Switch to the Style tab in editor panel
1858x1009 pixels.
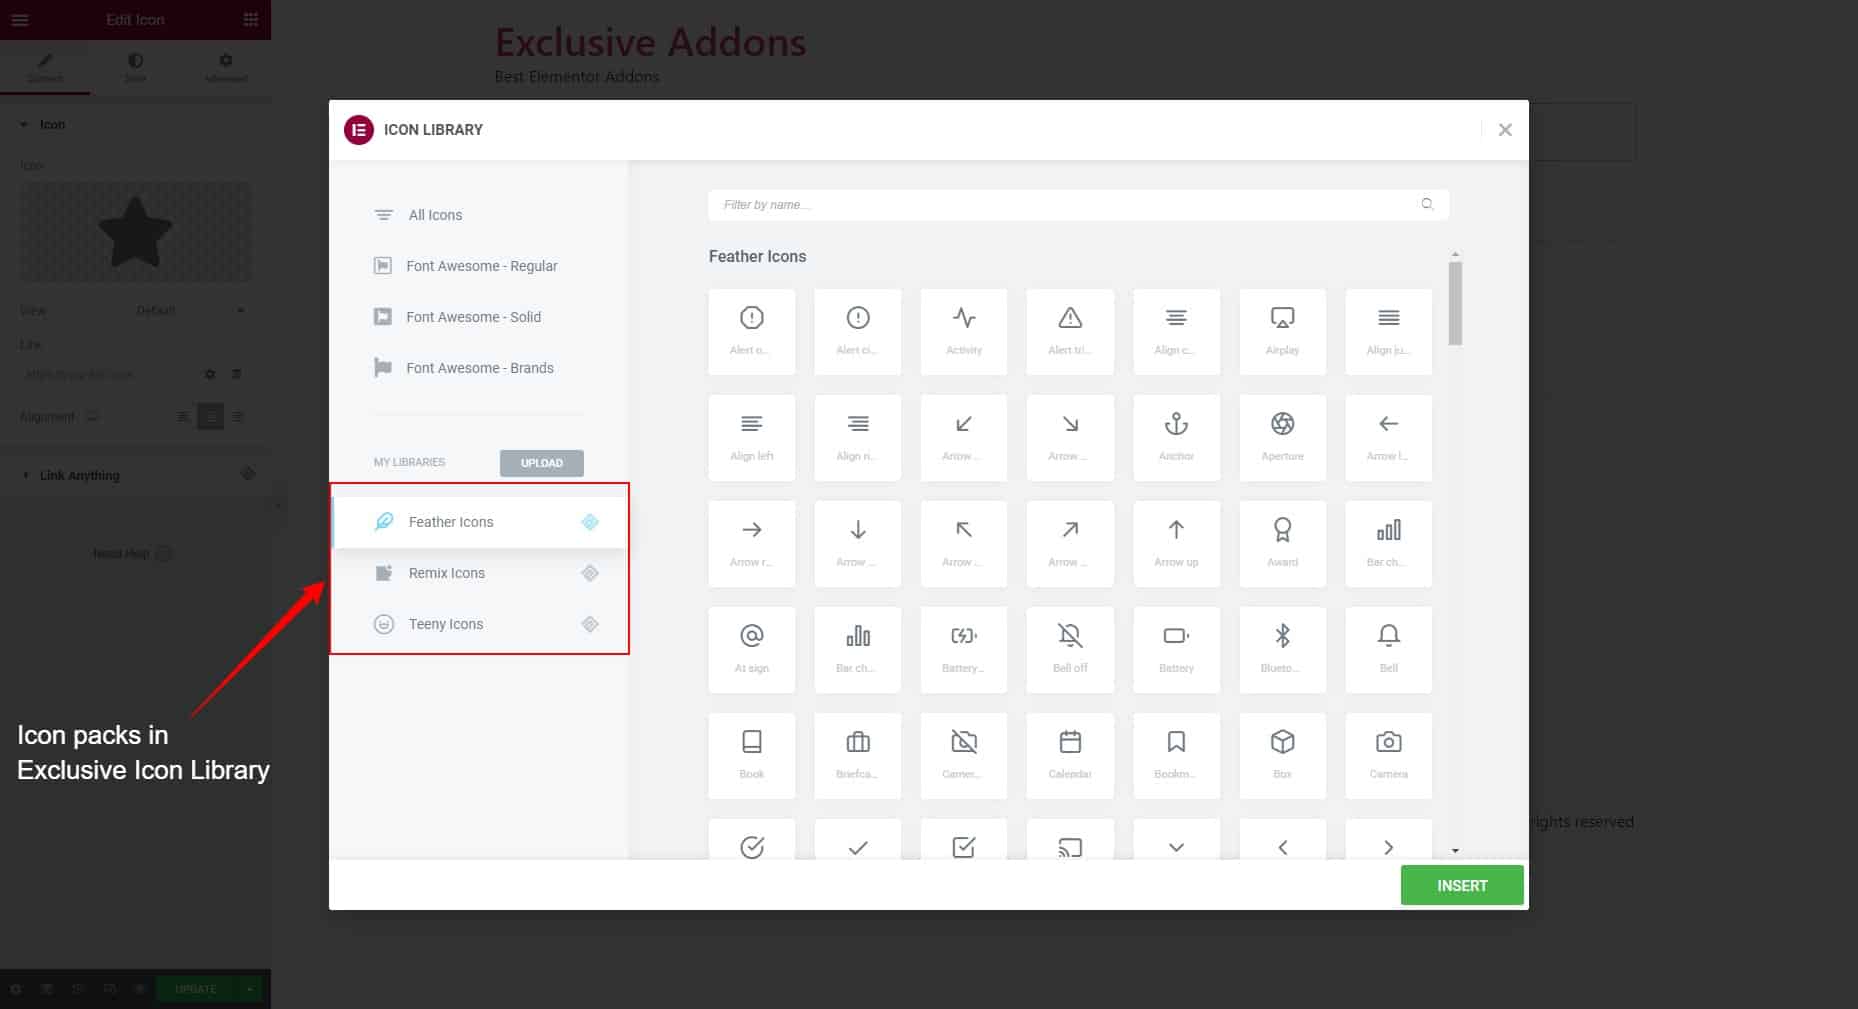(135, 68)
